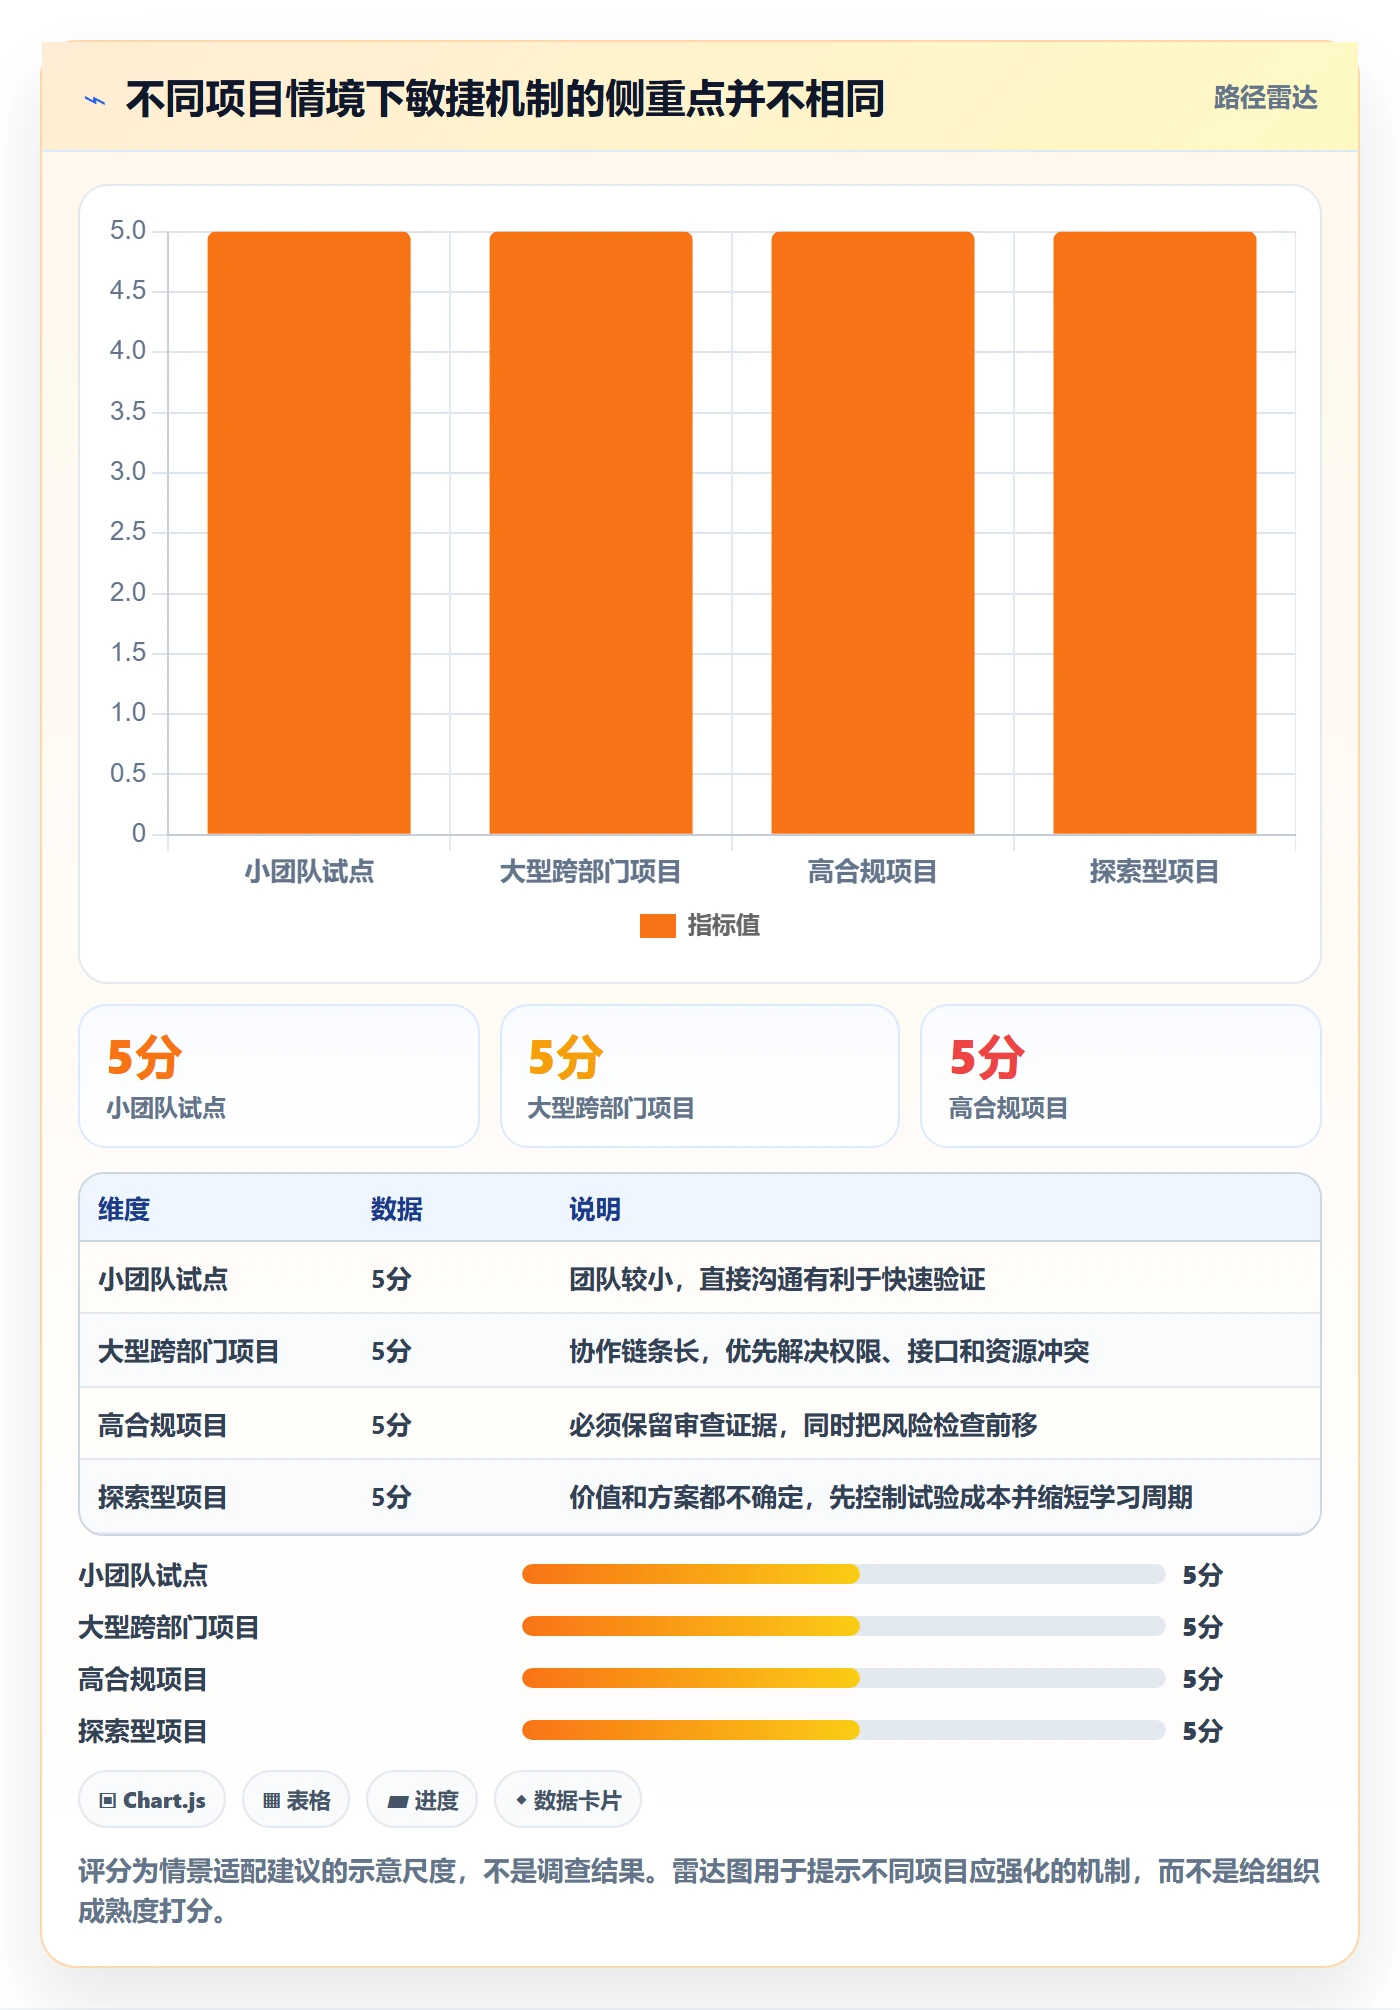Select the 小团队试点 5分 data card

tap(279, 1076)
